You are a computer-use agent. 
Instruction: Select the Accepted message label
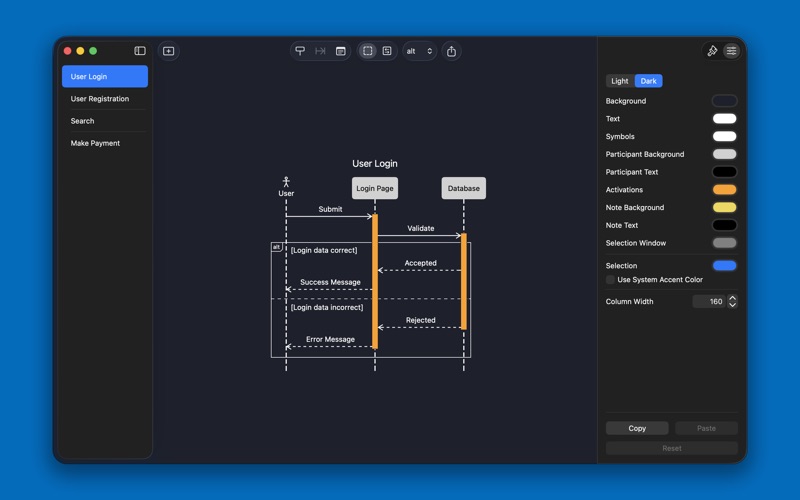(x=420, y=263)
